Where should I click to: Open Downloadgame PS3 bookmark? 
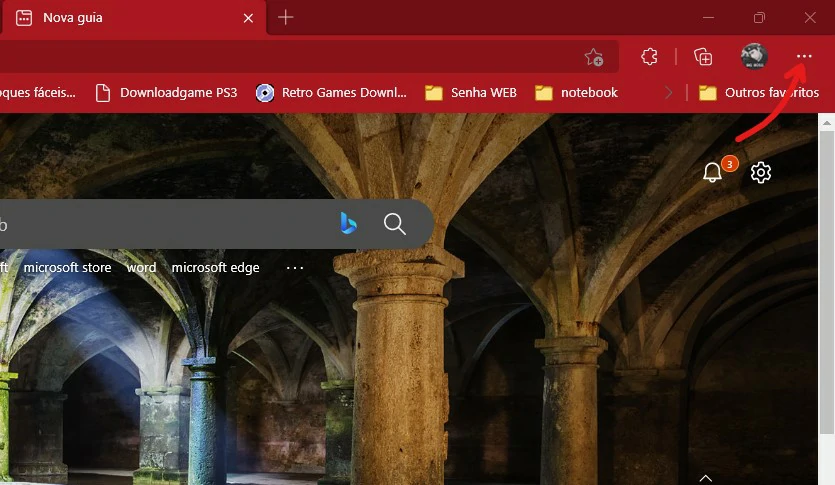[166, 93]
